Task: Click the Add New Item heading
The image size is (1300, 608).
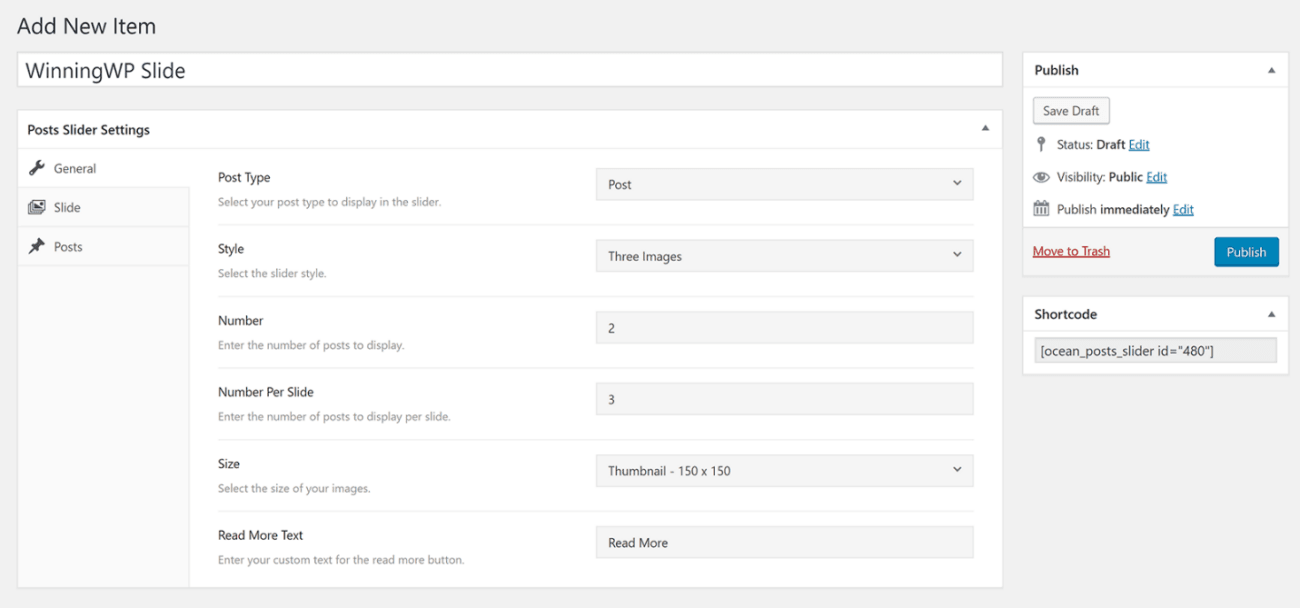Action: 87,26
